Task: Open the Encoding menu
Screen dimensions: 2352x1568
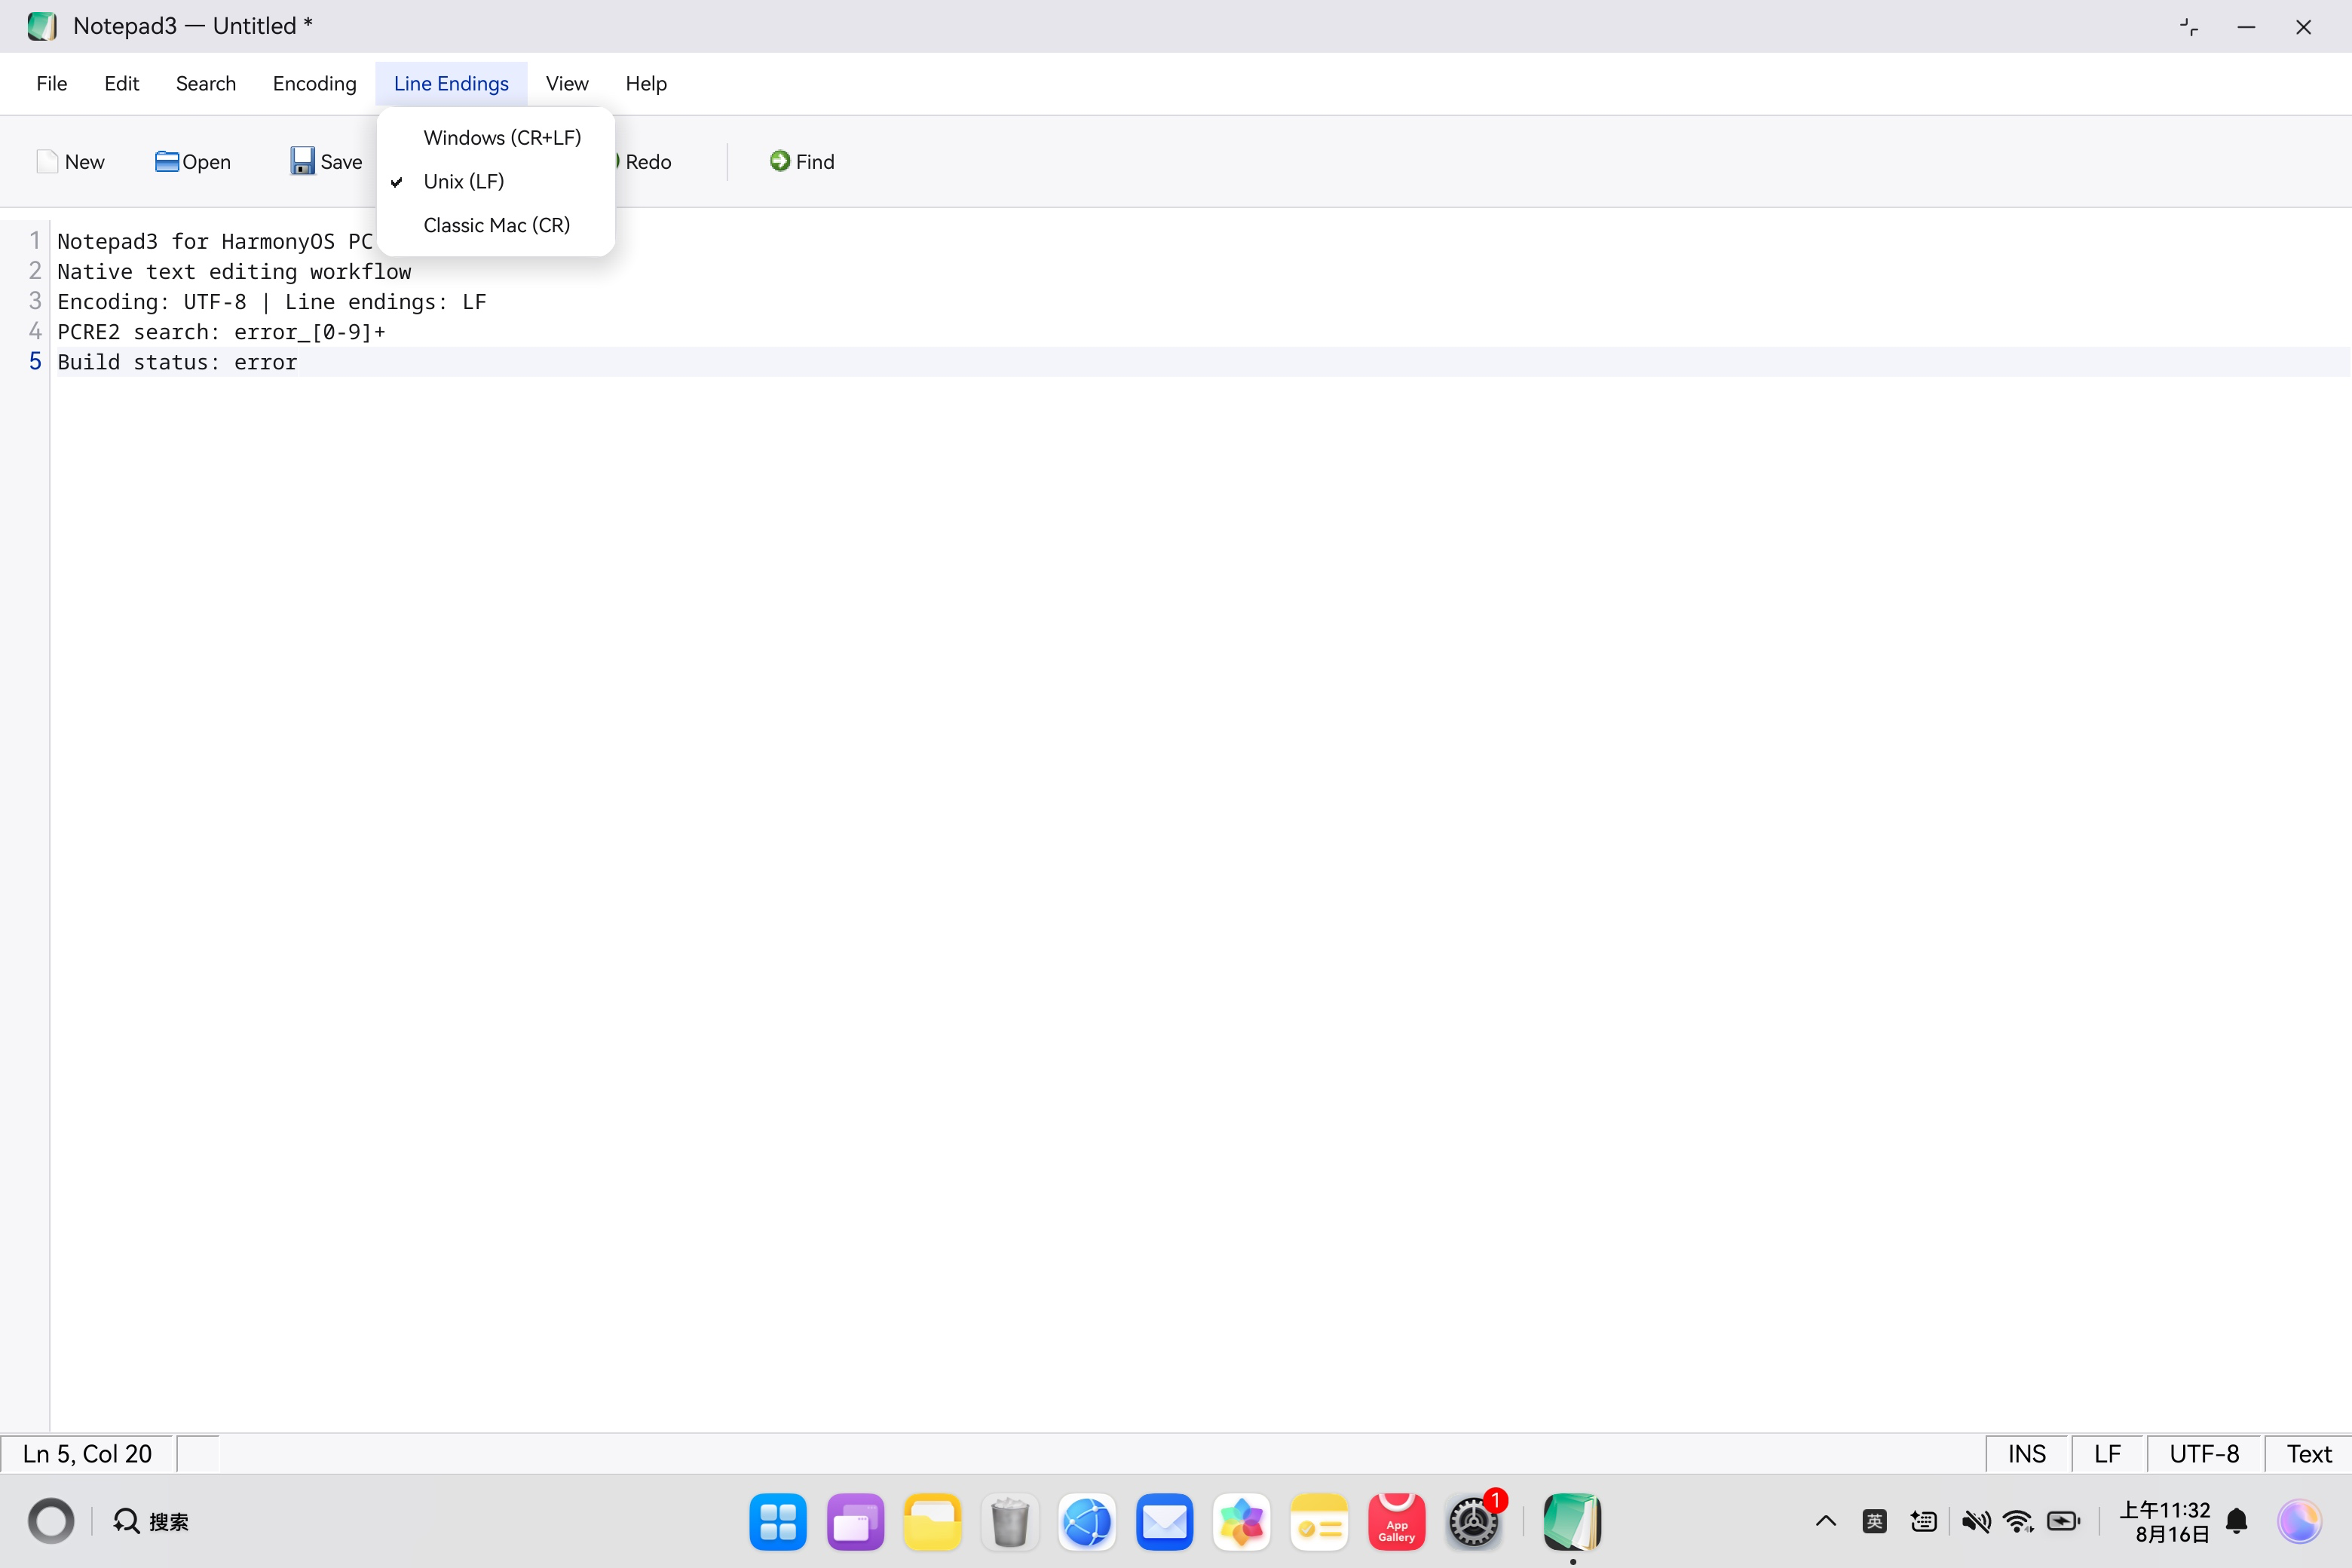Action: pyautogui.click(x=315, y=84)
